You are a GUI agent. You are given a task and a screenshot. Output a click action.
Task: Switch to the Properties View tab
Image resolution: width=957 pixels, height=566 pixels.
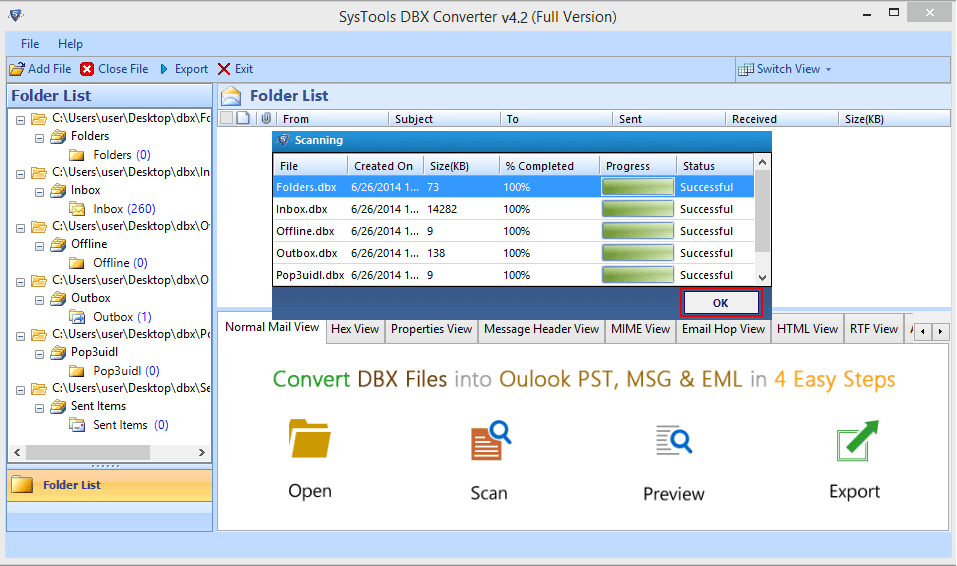[432, 330]
